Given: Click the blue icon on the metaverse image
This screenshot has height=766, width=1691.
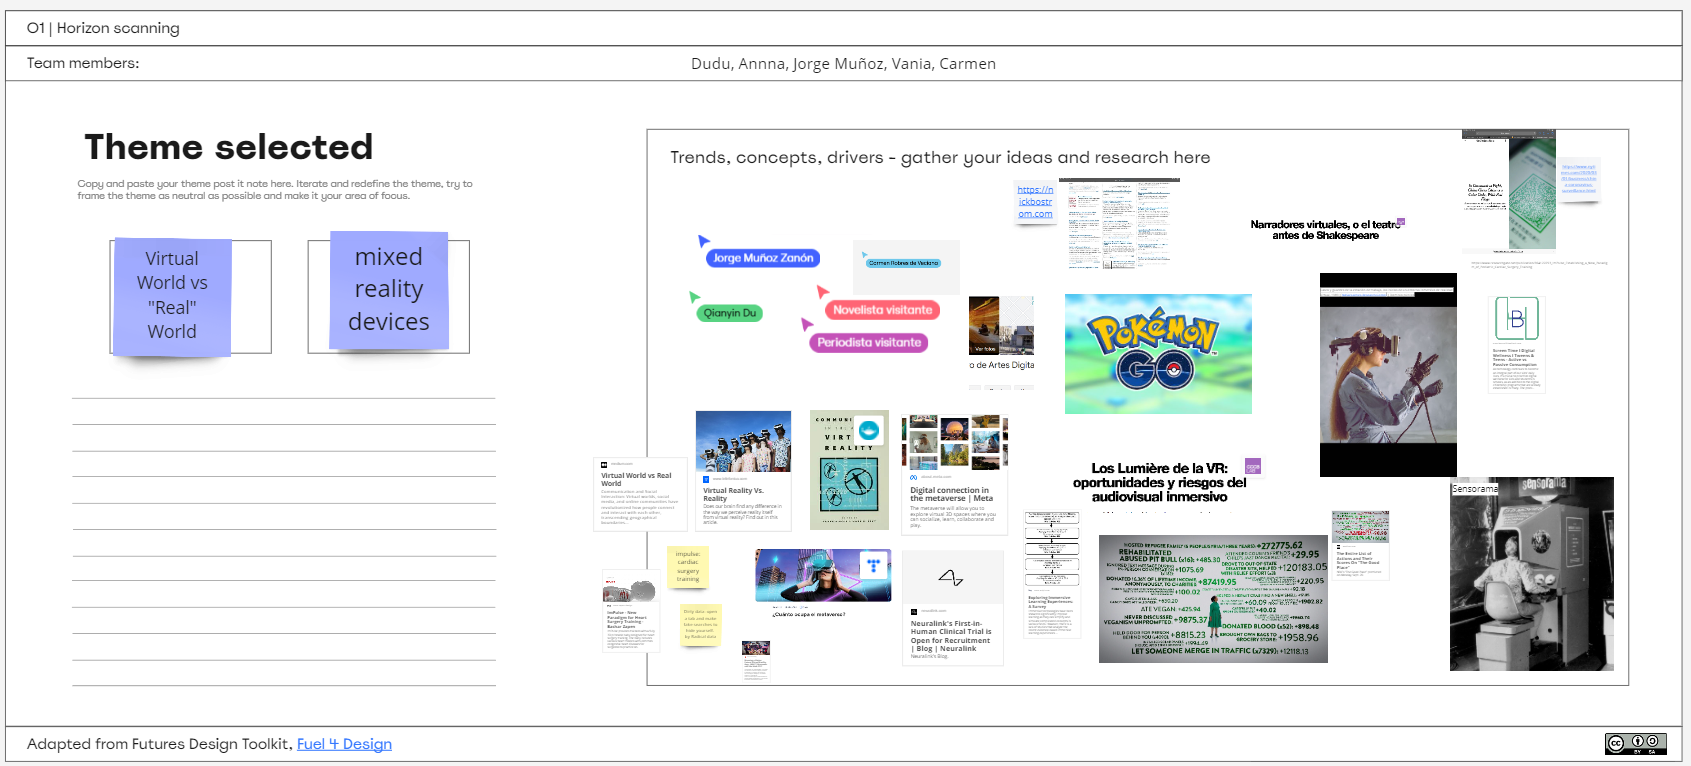Looking at the screenshot, I should [x=874, y=565].
